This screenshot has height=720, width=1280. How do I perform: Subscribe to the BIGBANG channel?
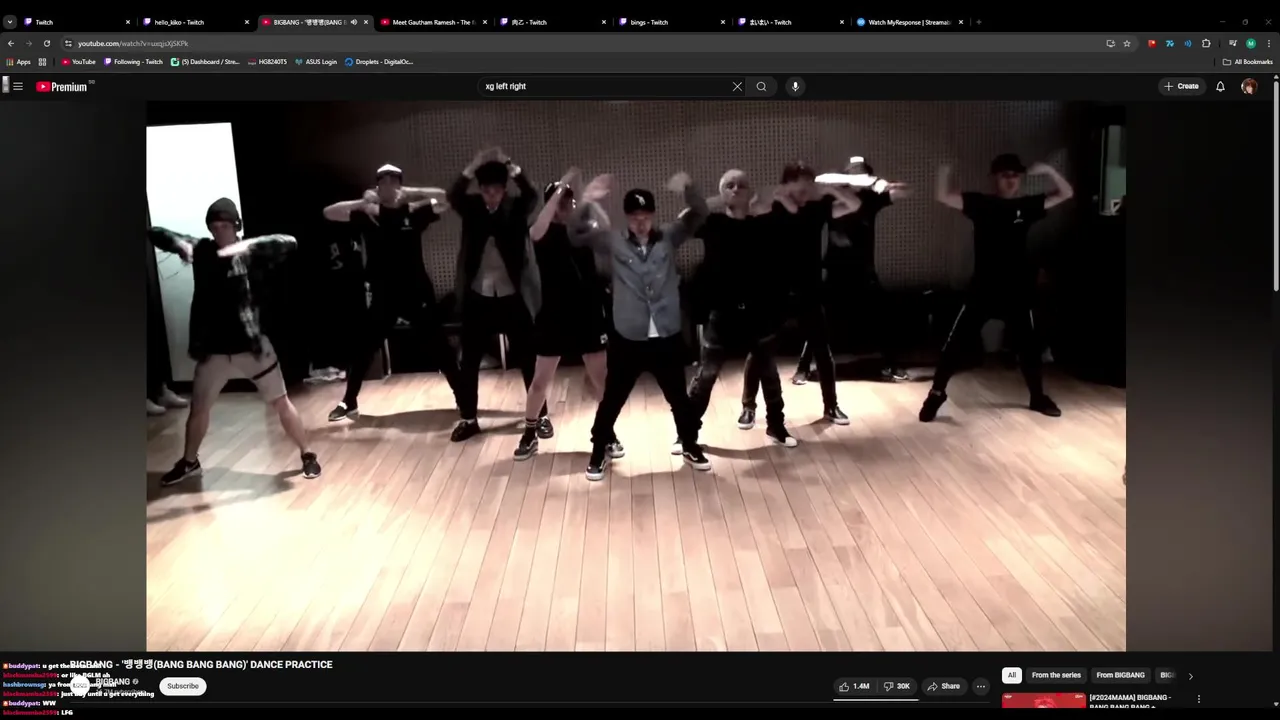coord(183,686)
